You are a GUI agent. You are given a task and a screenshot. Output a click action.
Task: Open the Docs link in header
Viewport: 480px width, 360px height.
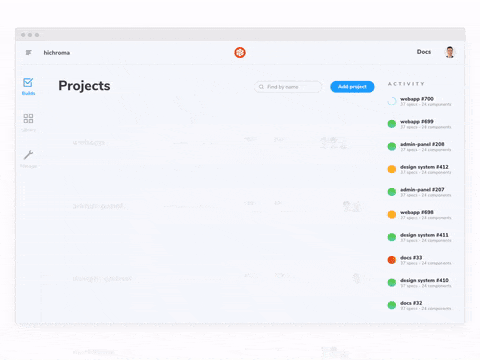[x=424, y=52]
